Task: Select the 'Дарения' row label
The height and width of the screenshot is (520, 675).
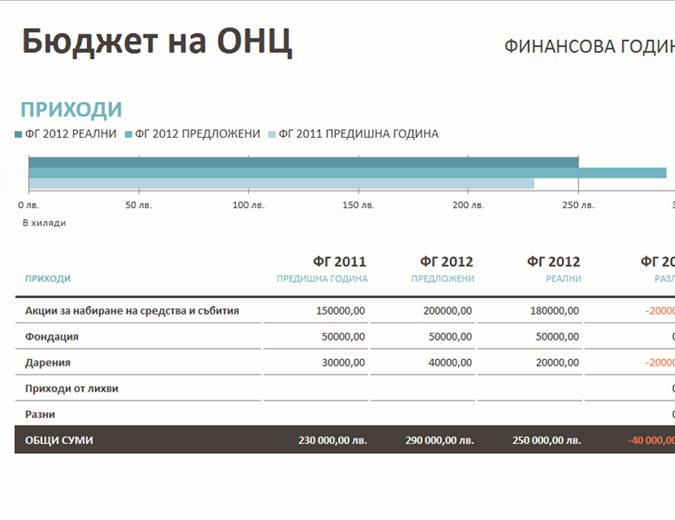Action: point(47,362)
